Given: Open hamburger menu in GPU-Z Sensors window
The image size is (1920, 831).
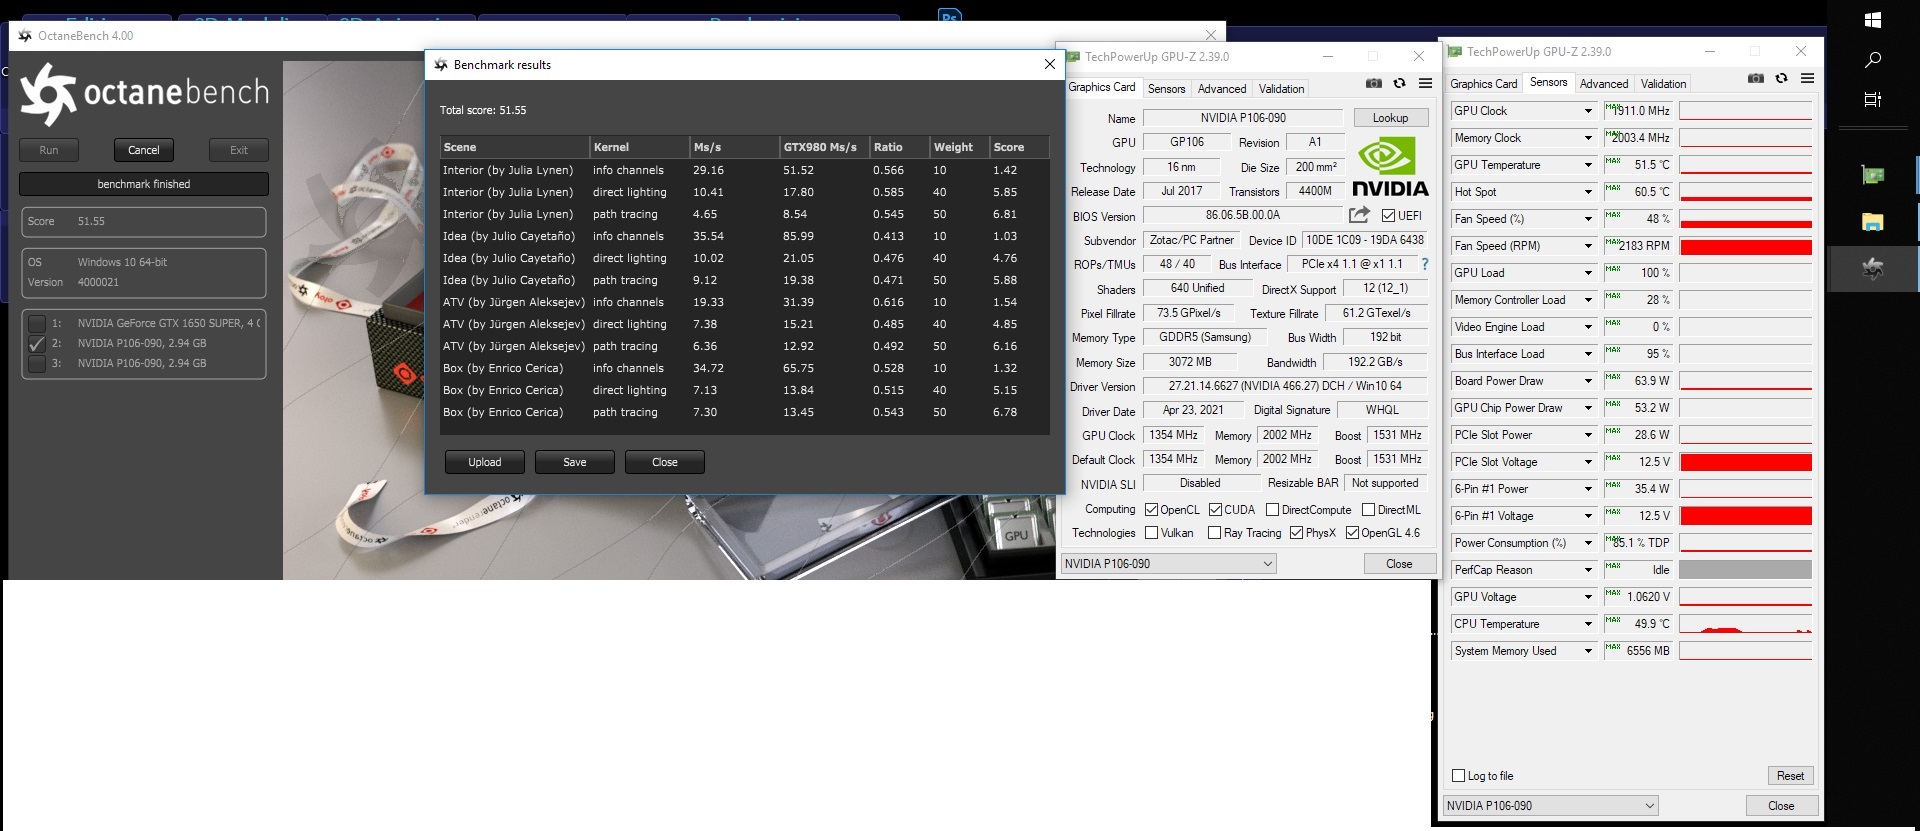Looking at the screenshot, I should pyautogui.click(x=1807, y=78).
